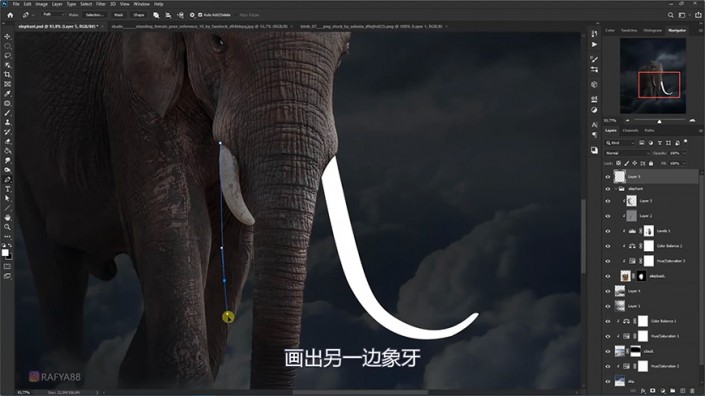Hide Levels 1 layer visibility
The width and height of the screenshot is (705, 396).
tap(608, 231)
